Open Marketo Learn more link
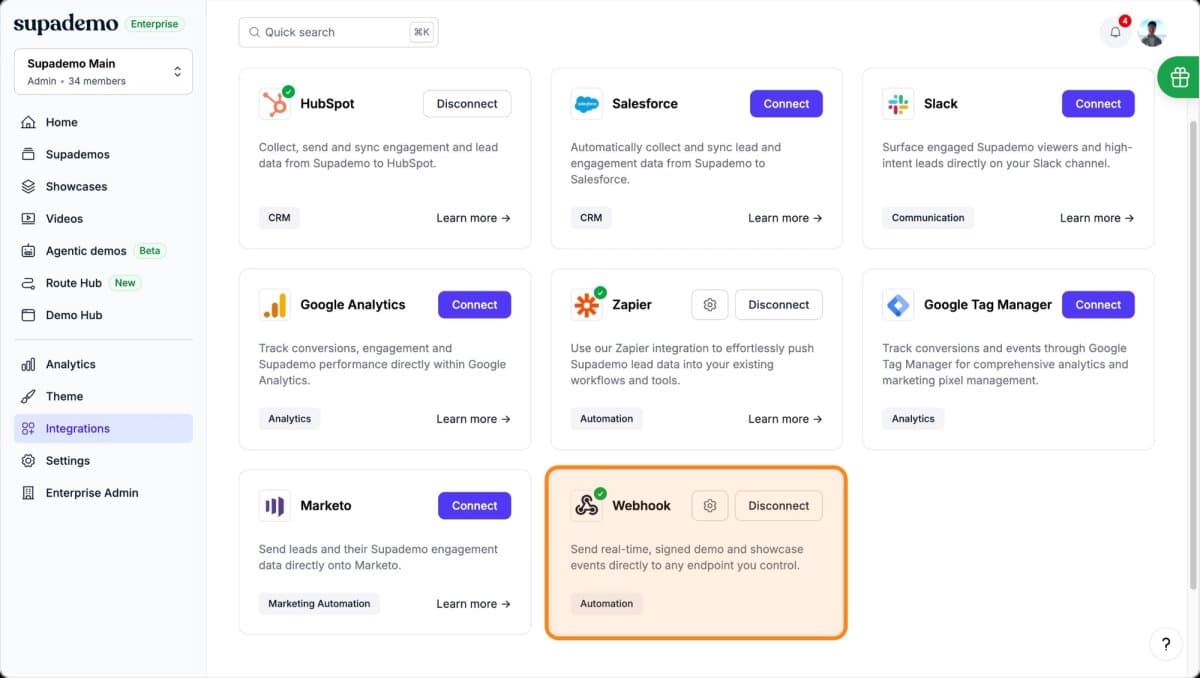 pyautogui.click(x=473, y=604)
